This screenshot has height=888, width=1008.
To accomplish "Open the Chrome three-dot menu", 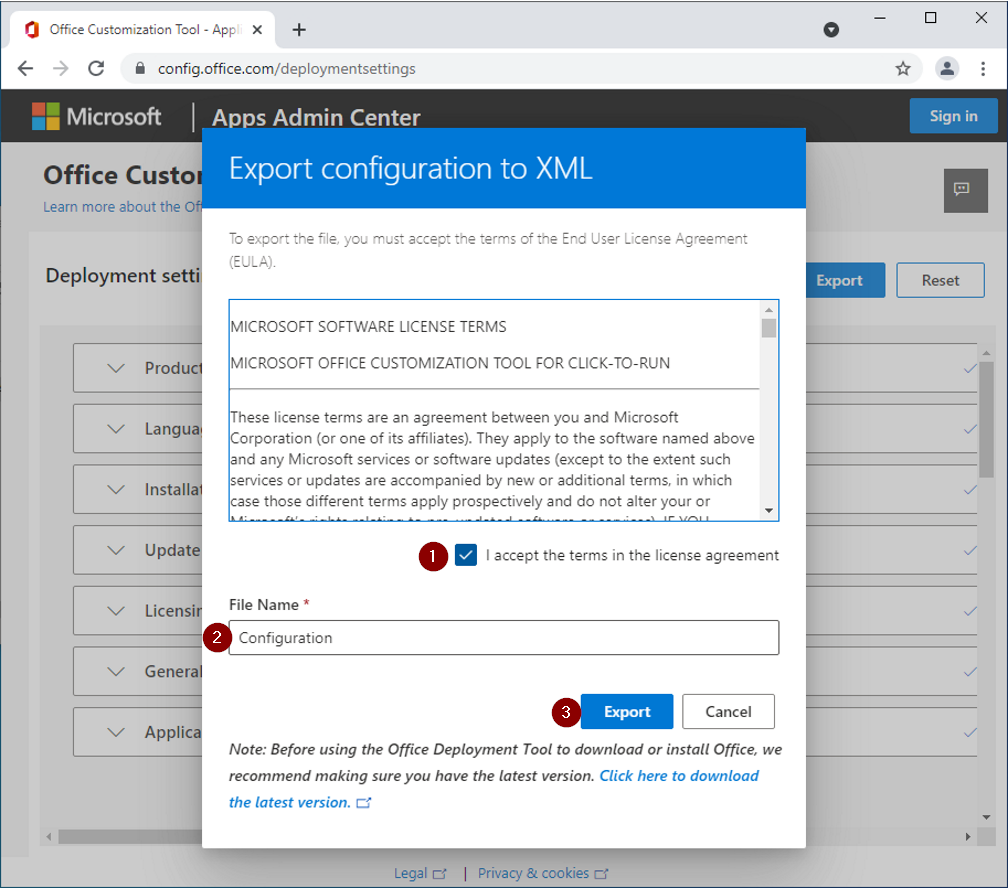I will (983, 68).
